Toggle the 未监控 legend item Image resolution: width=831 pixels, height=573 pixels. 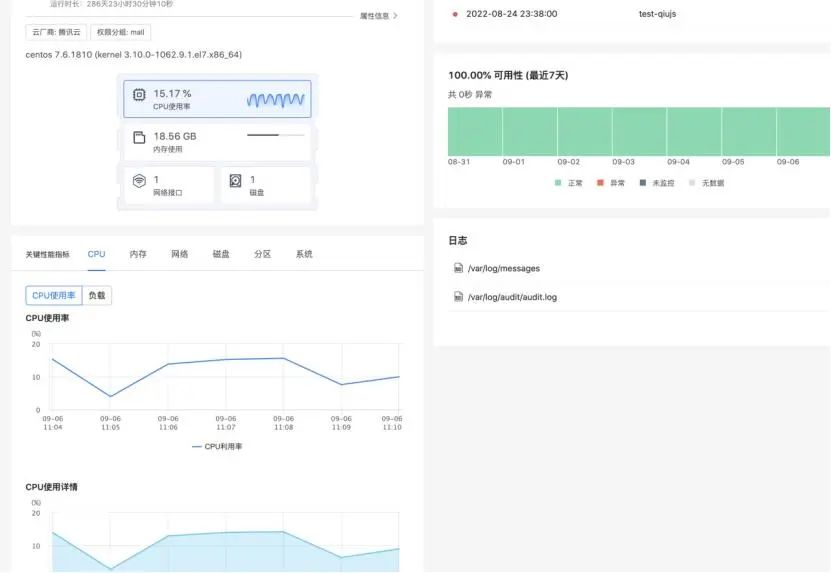tap(656, 183)
